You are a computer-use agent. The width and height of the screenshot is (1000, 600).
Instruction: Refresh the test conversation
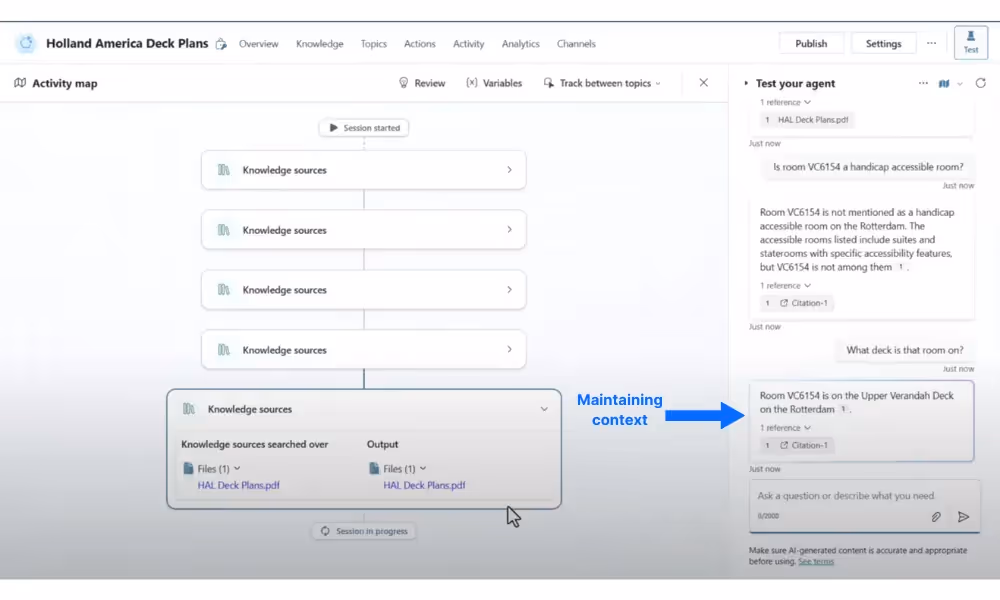coord(981,83)
